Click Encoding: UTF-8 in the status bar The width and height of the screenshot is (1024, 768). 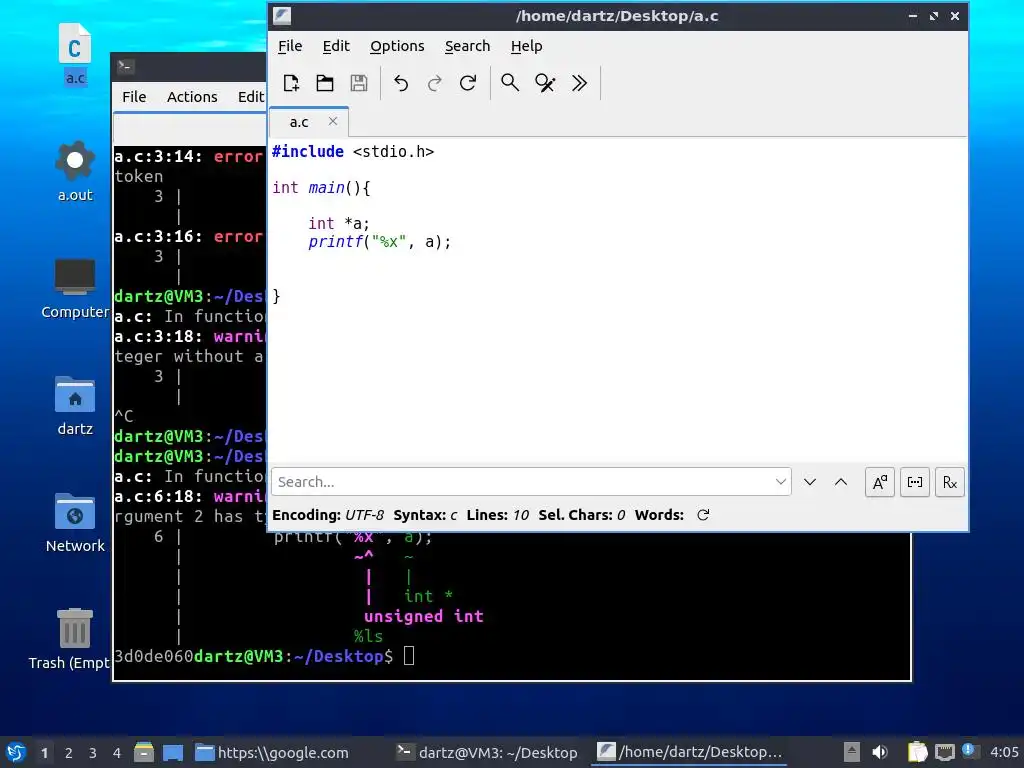(x=328, y=515)
